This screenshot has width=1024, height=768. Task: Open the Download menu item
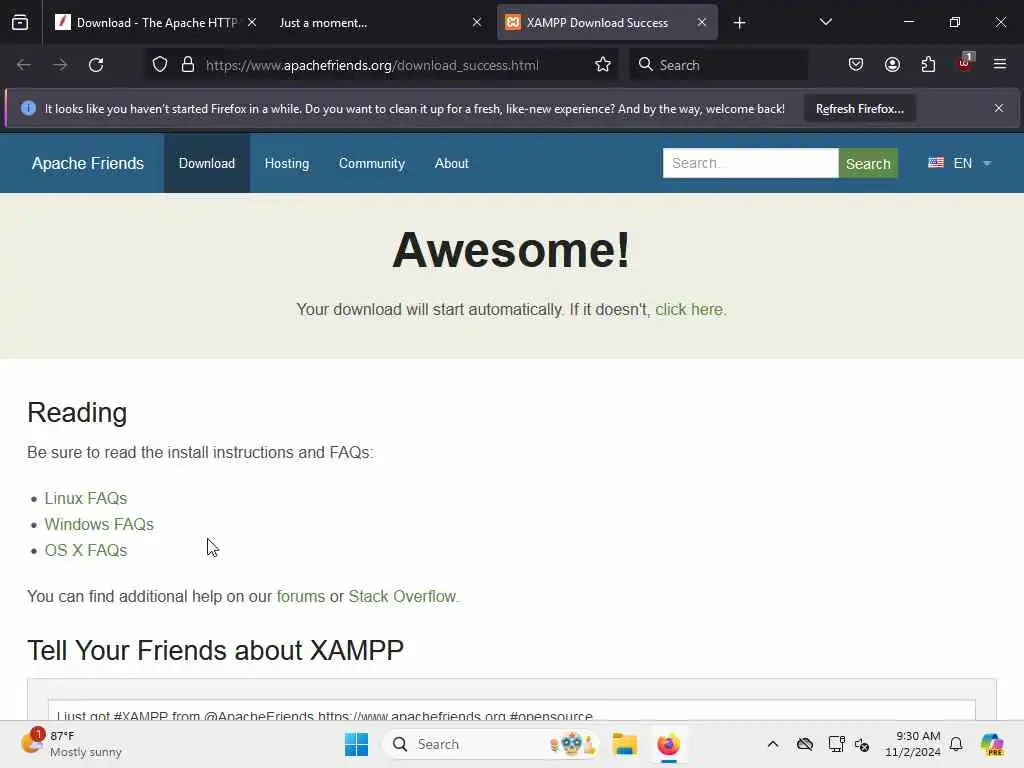tap(206, 163)
